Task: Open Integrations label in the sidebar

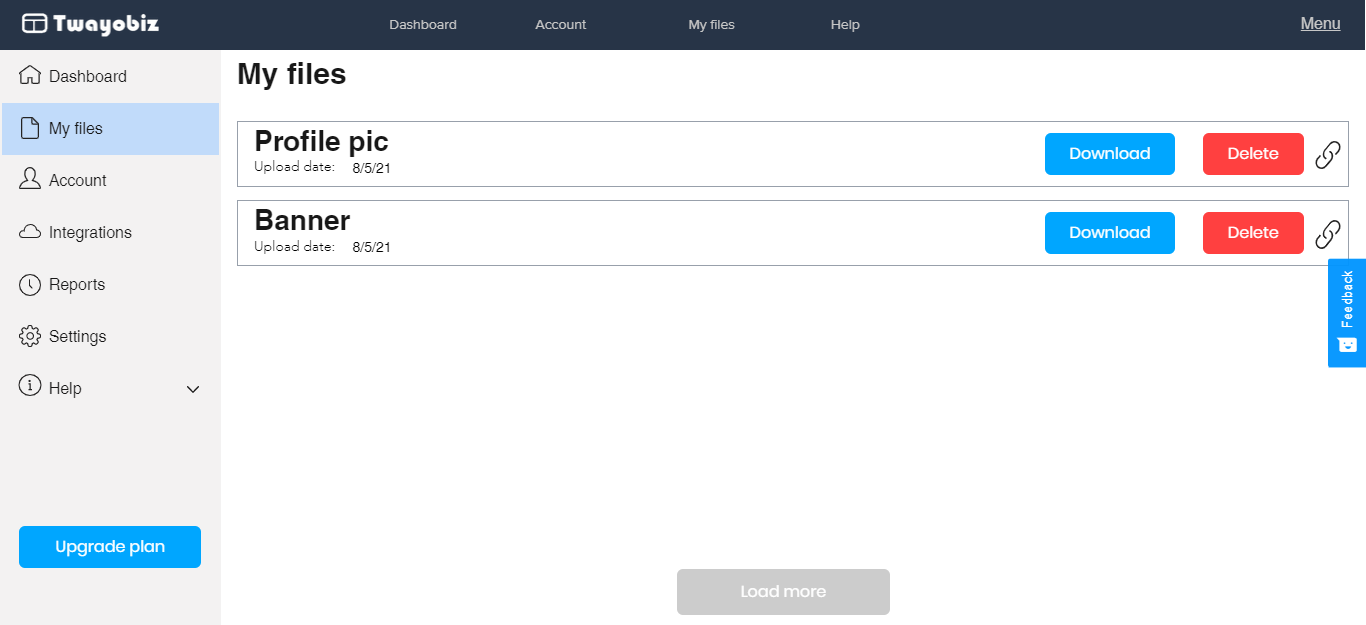Action: (x=90, y=232)
